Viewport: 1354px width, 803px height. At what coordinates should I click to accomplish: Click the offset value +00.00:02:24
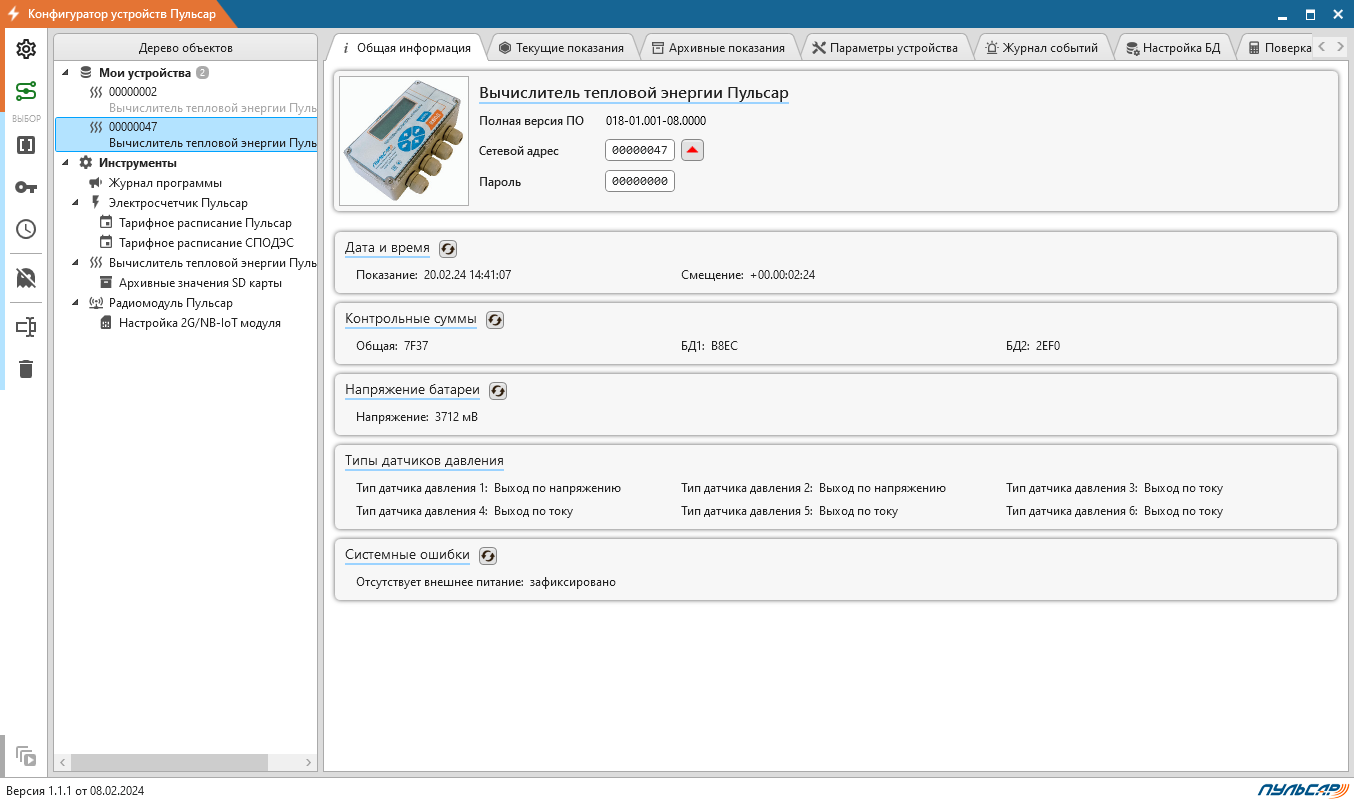tap(782, 275)
